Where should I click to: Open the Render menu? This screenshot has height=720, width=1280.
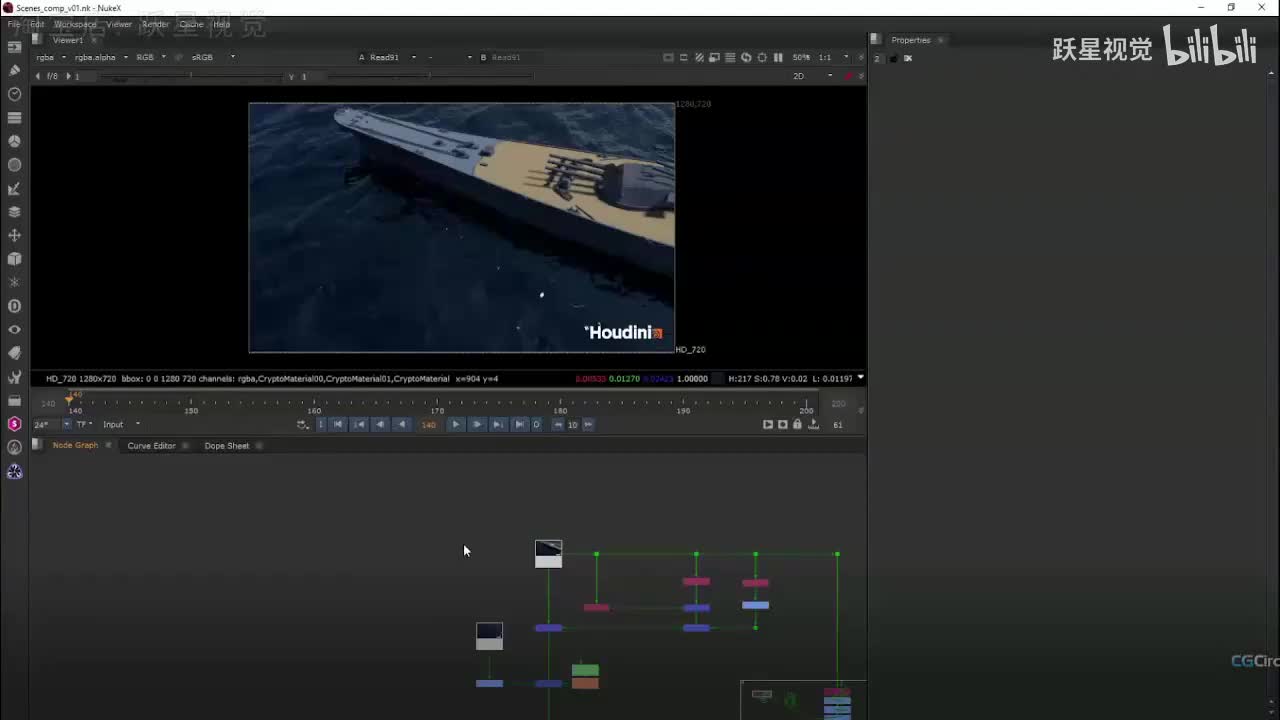(155, 24)
